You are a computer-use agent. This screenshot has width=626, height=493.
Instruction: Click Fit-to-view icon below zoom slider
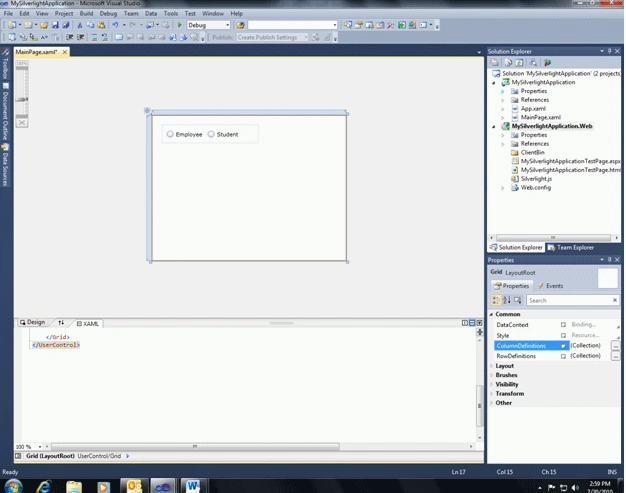[22, 123]
